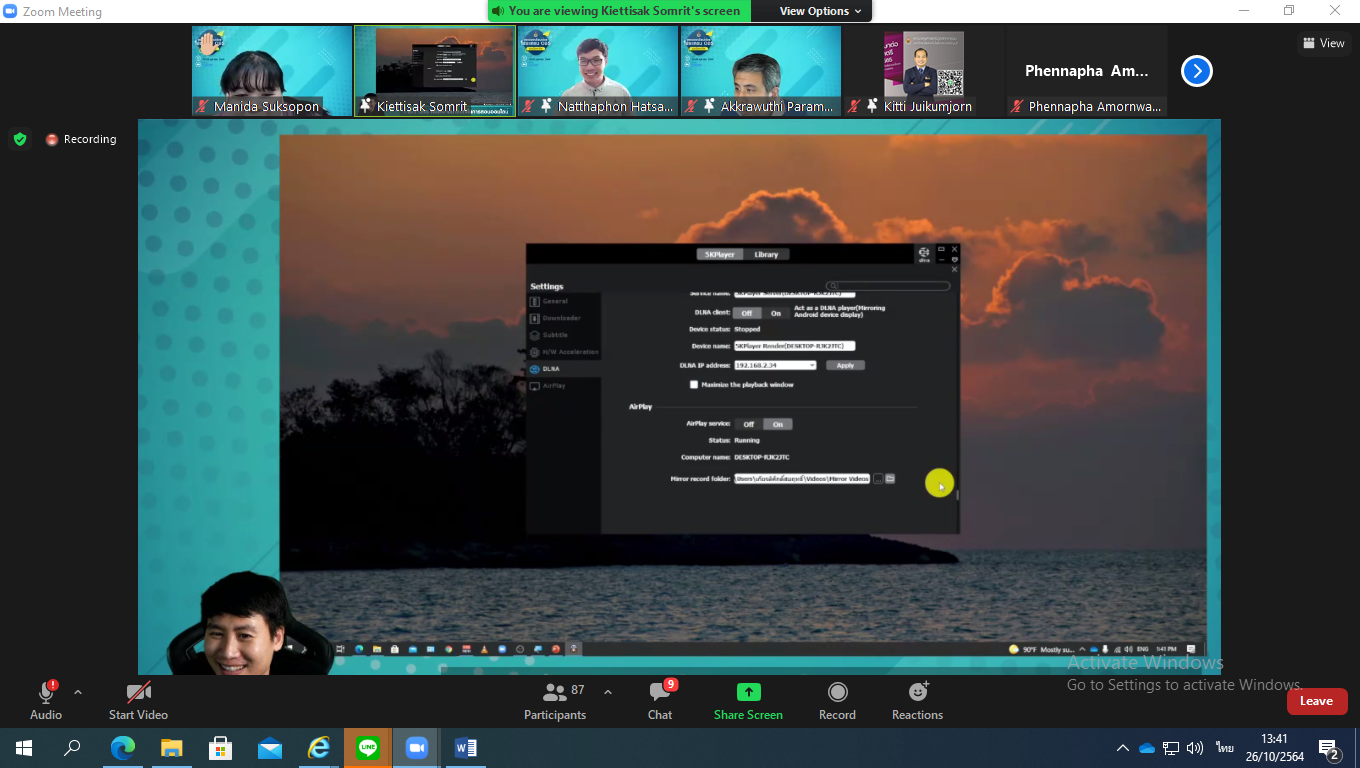The height and width of the screenshot is (768, 1360).
Task: Click Apply next to DLNA IP address
Action: [x=845, y=365]
